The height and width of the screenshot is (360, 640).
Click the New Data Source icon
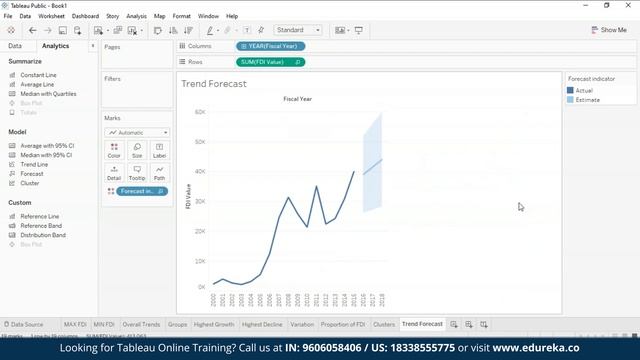pos(78,30)
